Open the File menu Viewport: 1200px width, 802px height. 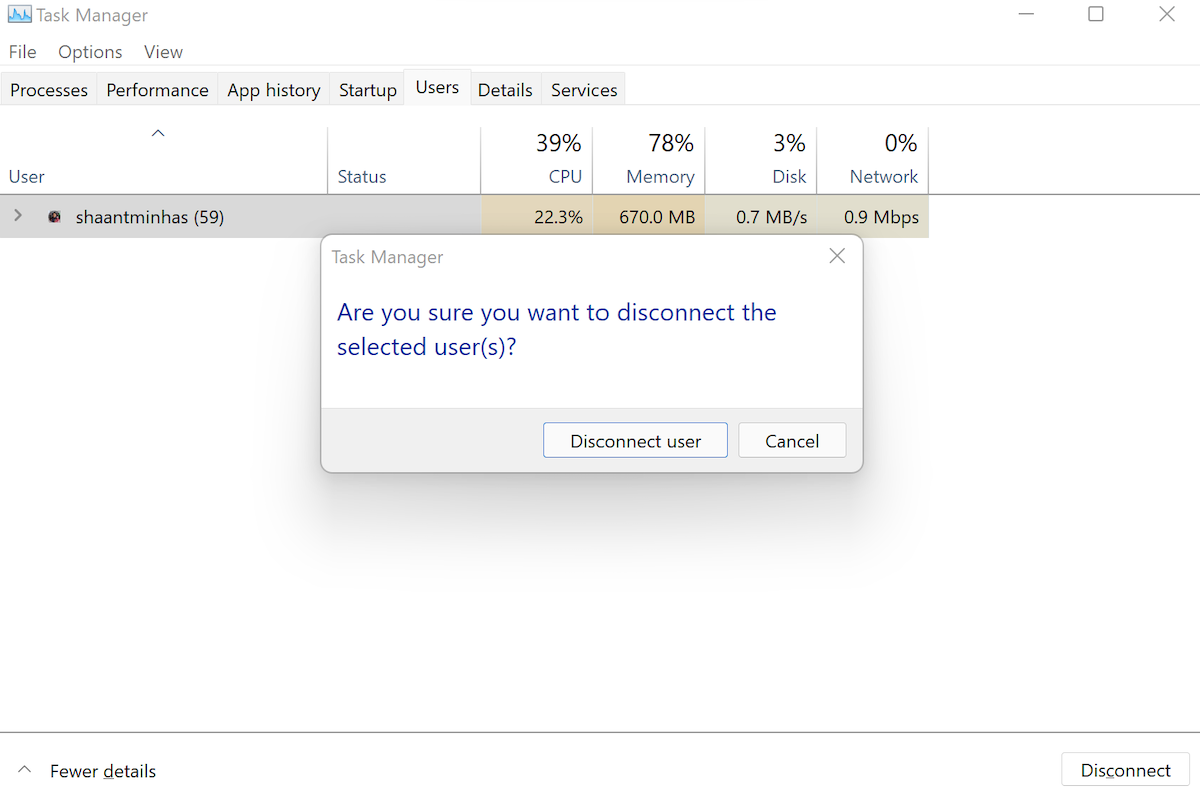[x=22, y=52]
